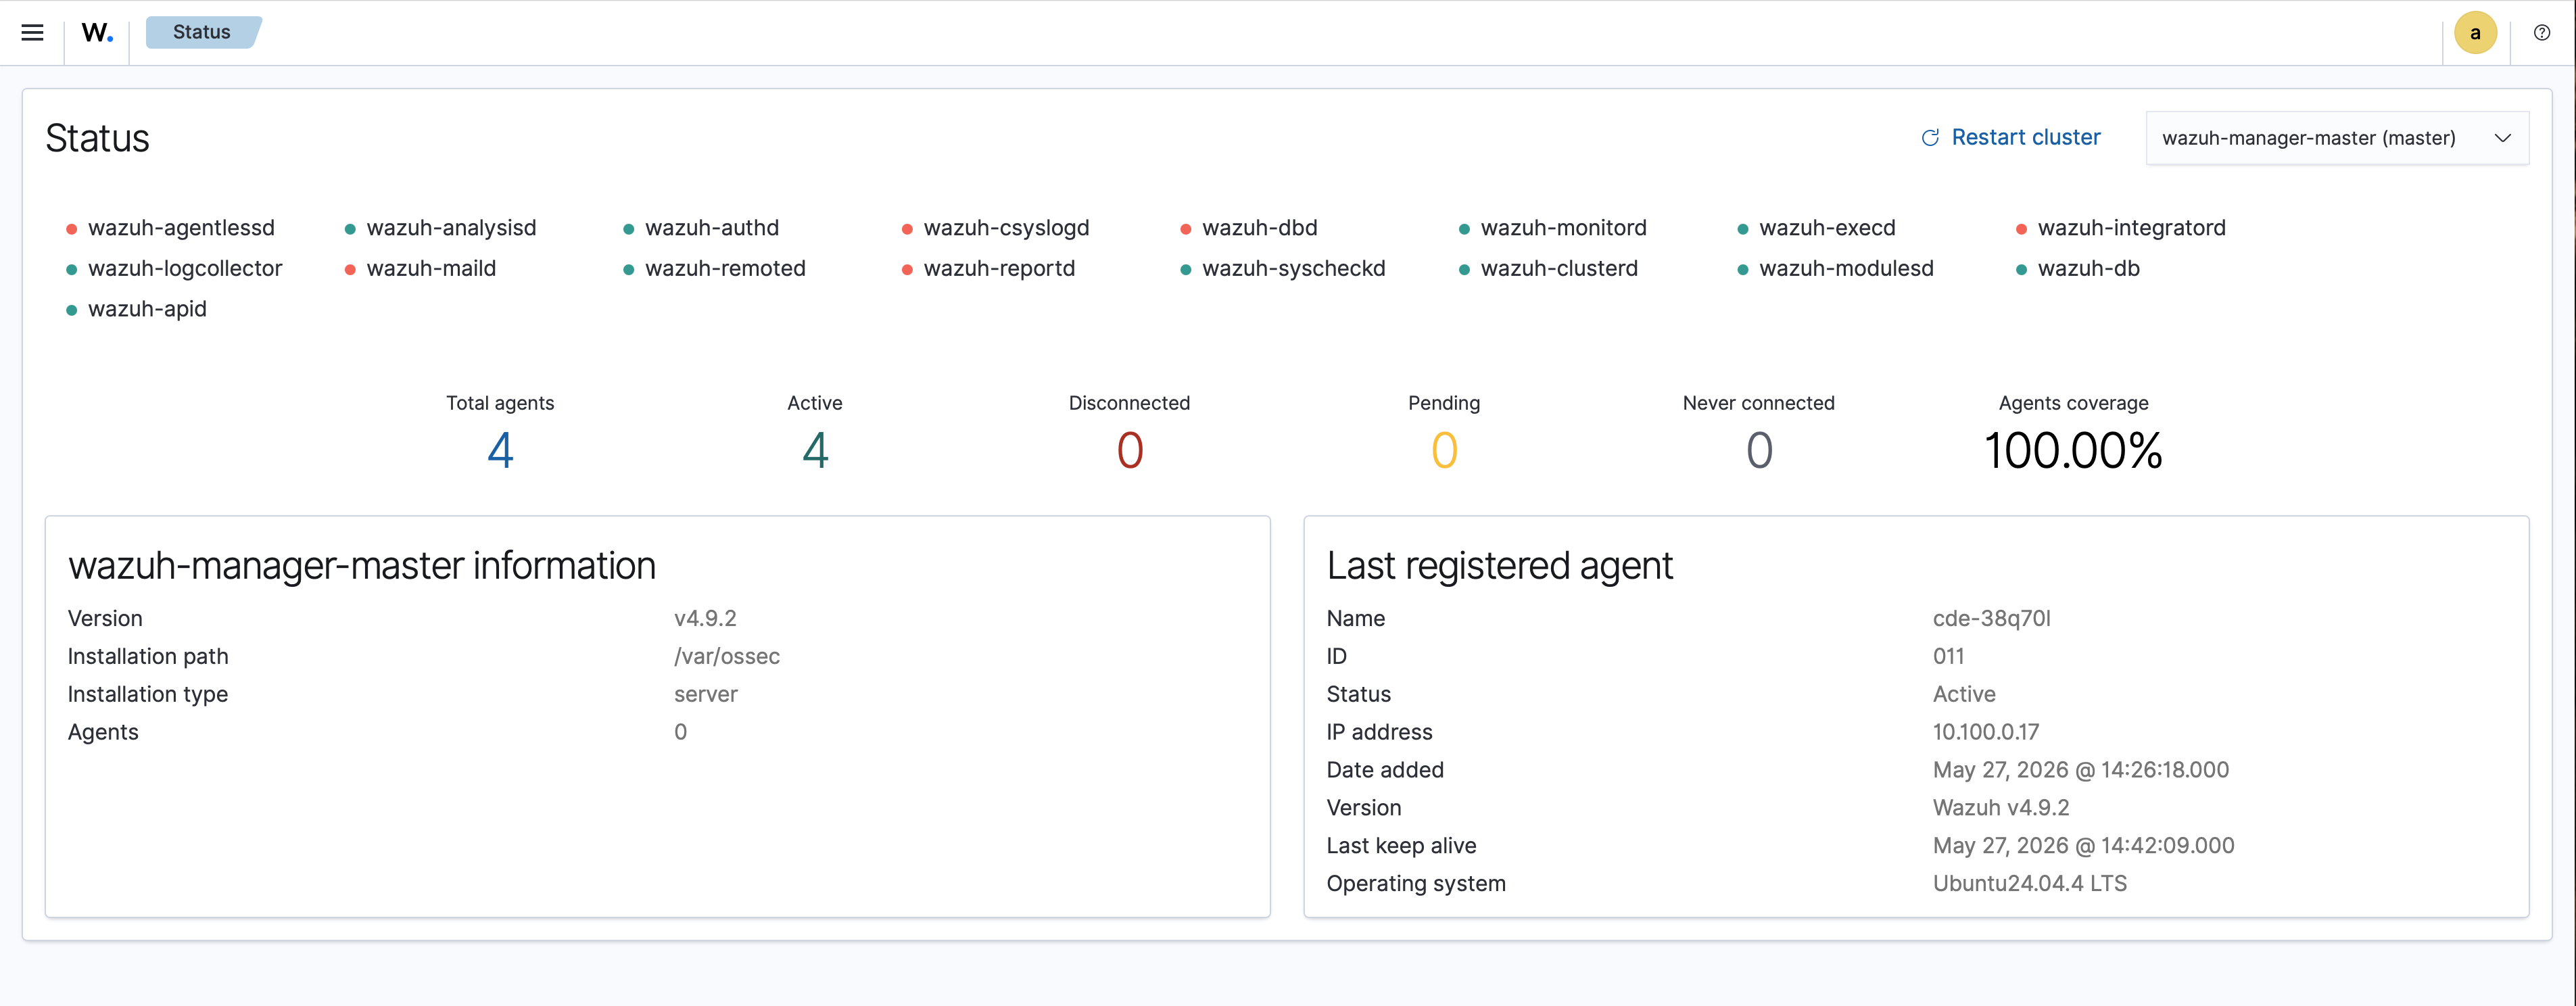This screenshot has height=1006, width=2576.
Task: Click the agent name cde-38q70l
Action: click(1991, 618)
